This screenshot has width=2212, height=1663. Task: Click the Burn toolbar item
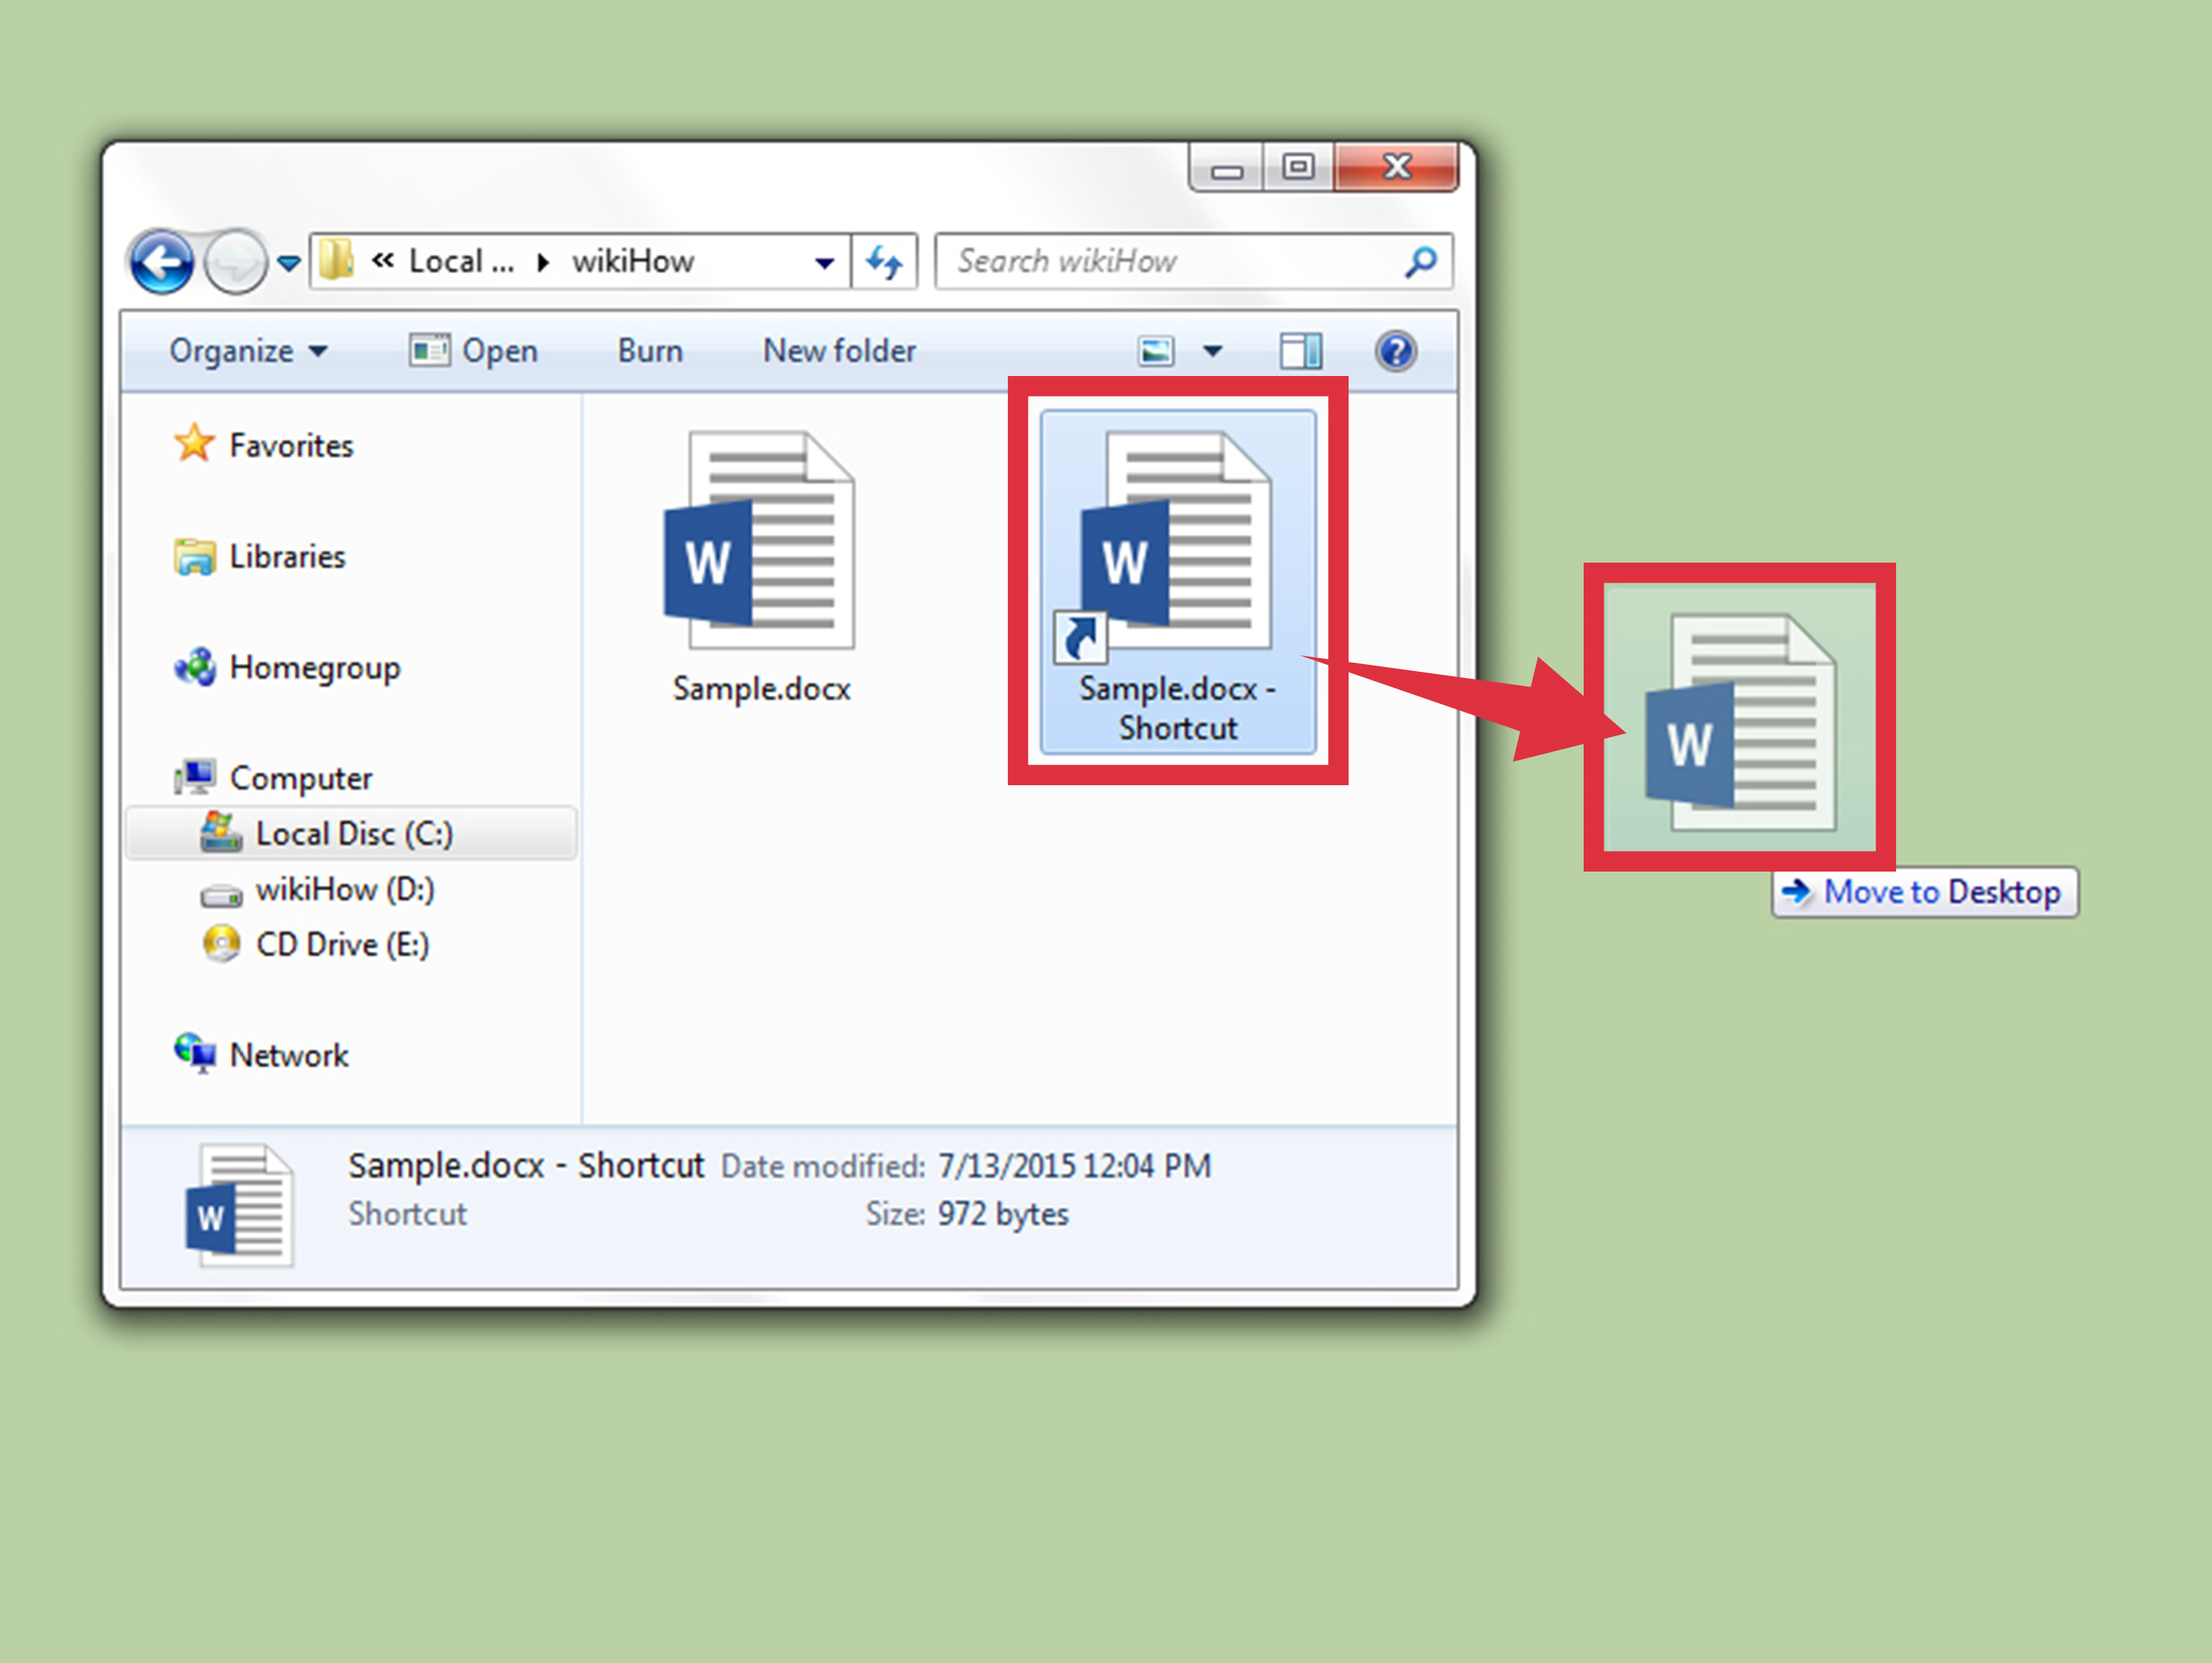(x=649, y=350)
